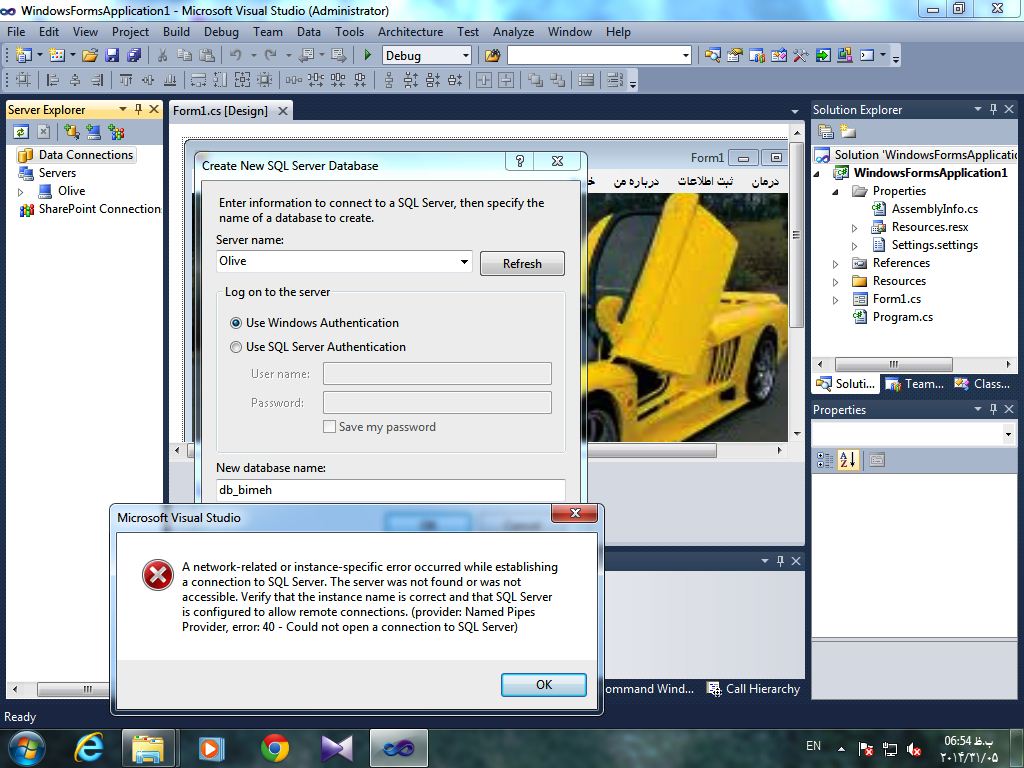Click the Connect to Database icon
Viewport: 1024px width, 768px height.
point(71,132)
